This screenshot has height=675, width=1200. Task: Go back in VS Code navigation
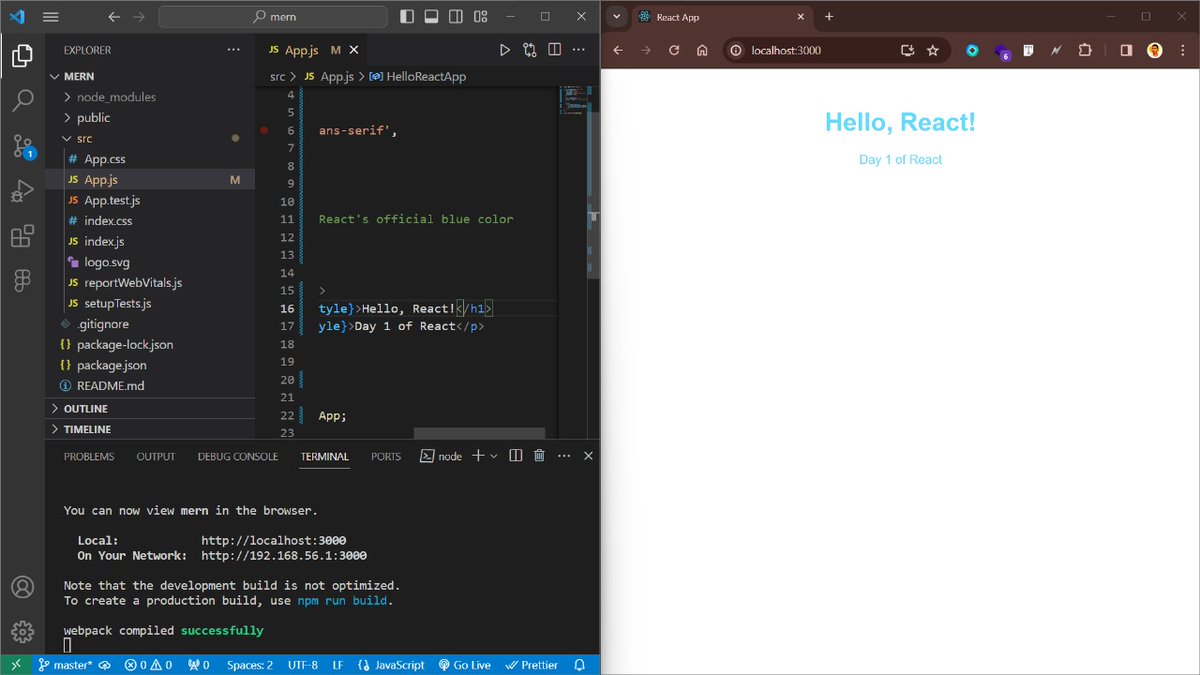coord(113,17)
